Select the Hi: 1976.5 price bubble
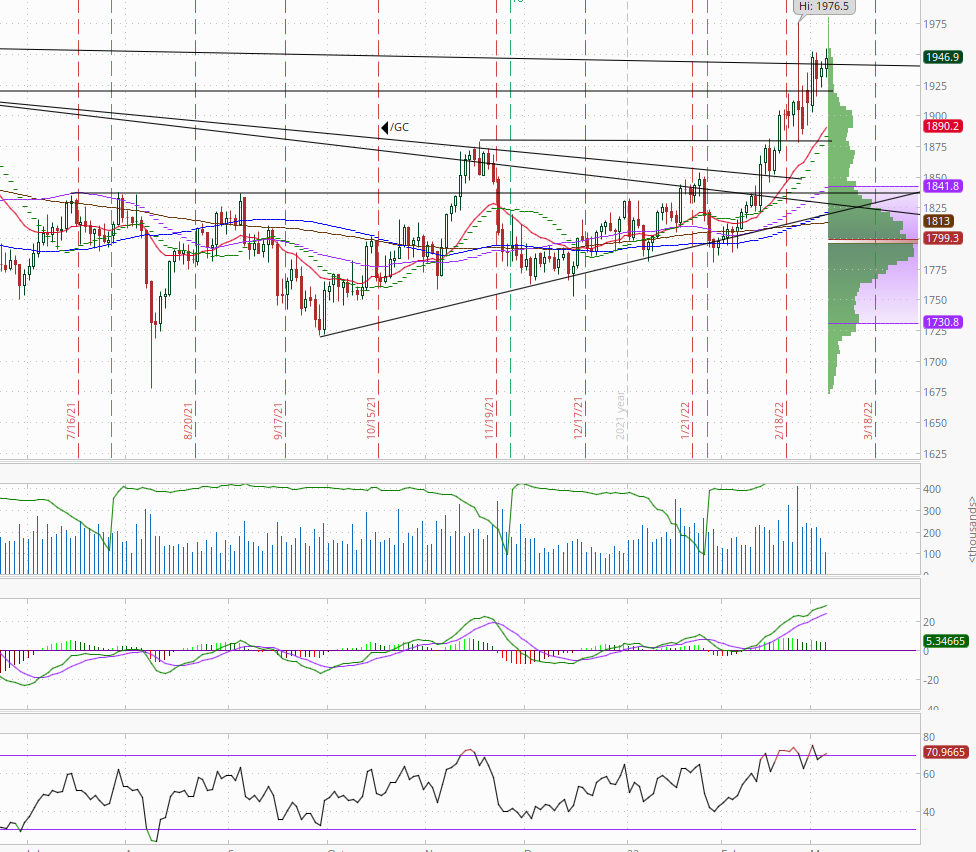 pyautogui.click(x=824, y=6)
